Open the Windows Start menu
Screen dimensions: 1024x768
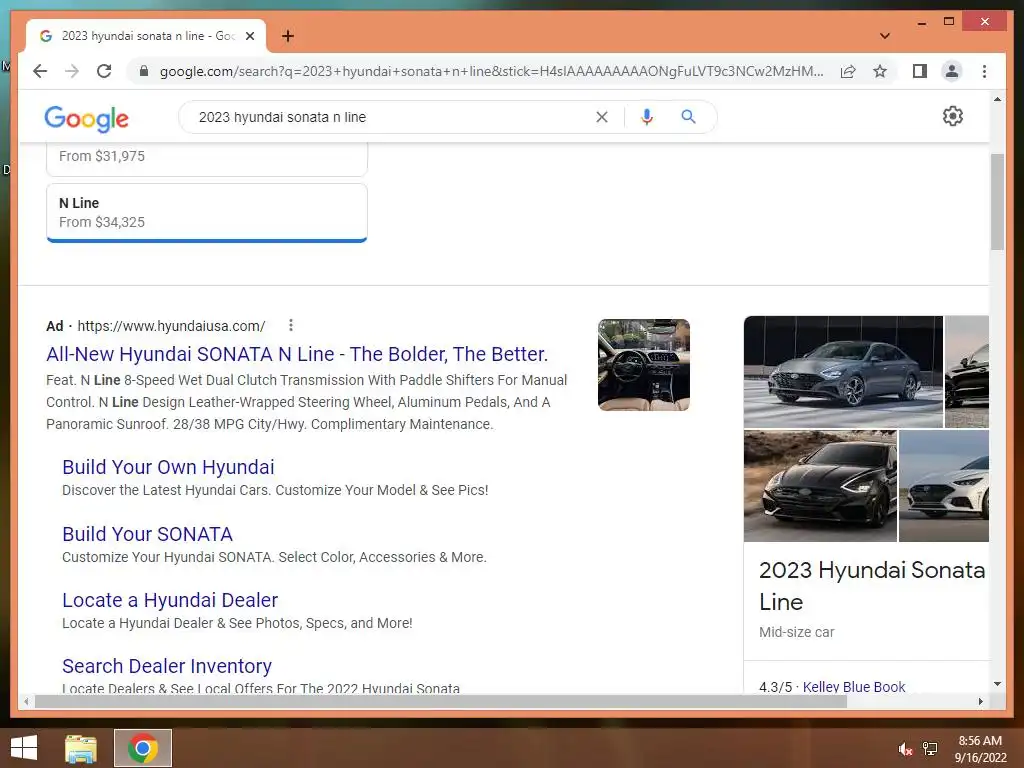(x=24, y=748)
